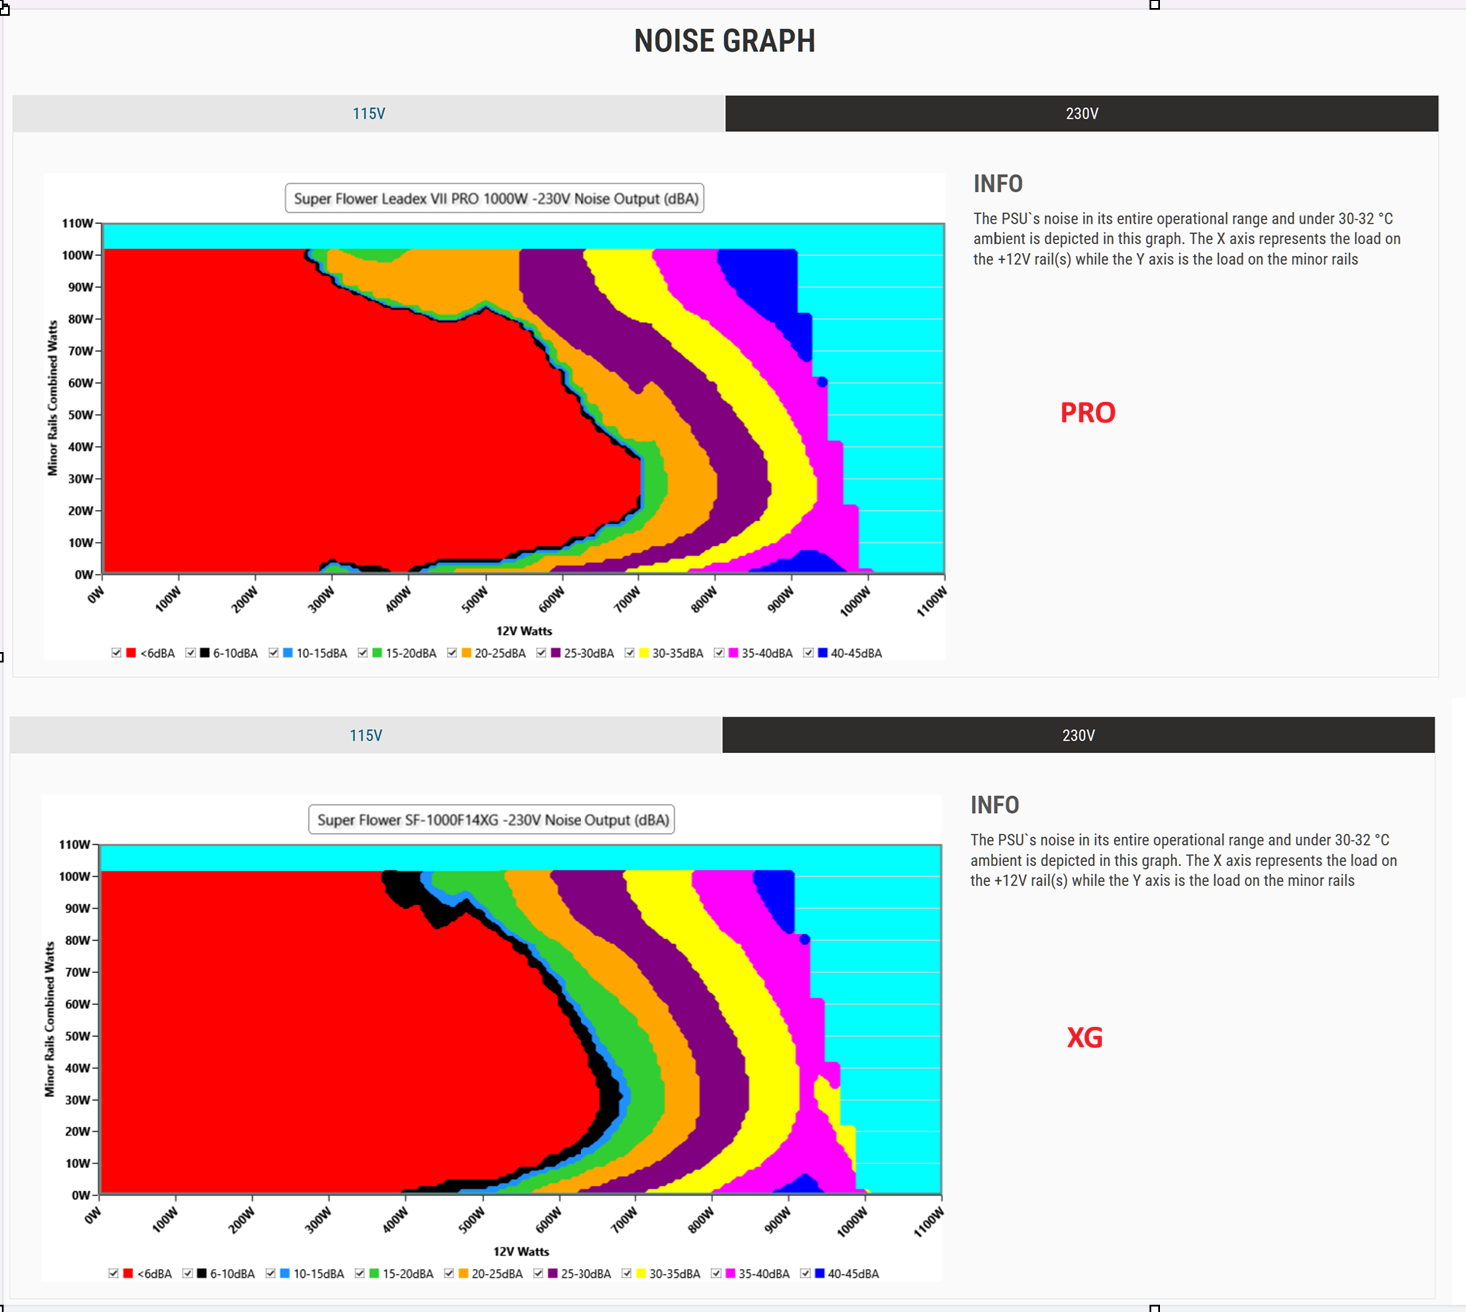Hide 30-35dBA series via Leadex VII PRO legend checkbox

pos(630,653)
